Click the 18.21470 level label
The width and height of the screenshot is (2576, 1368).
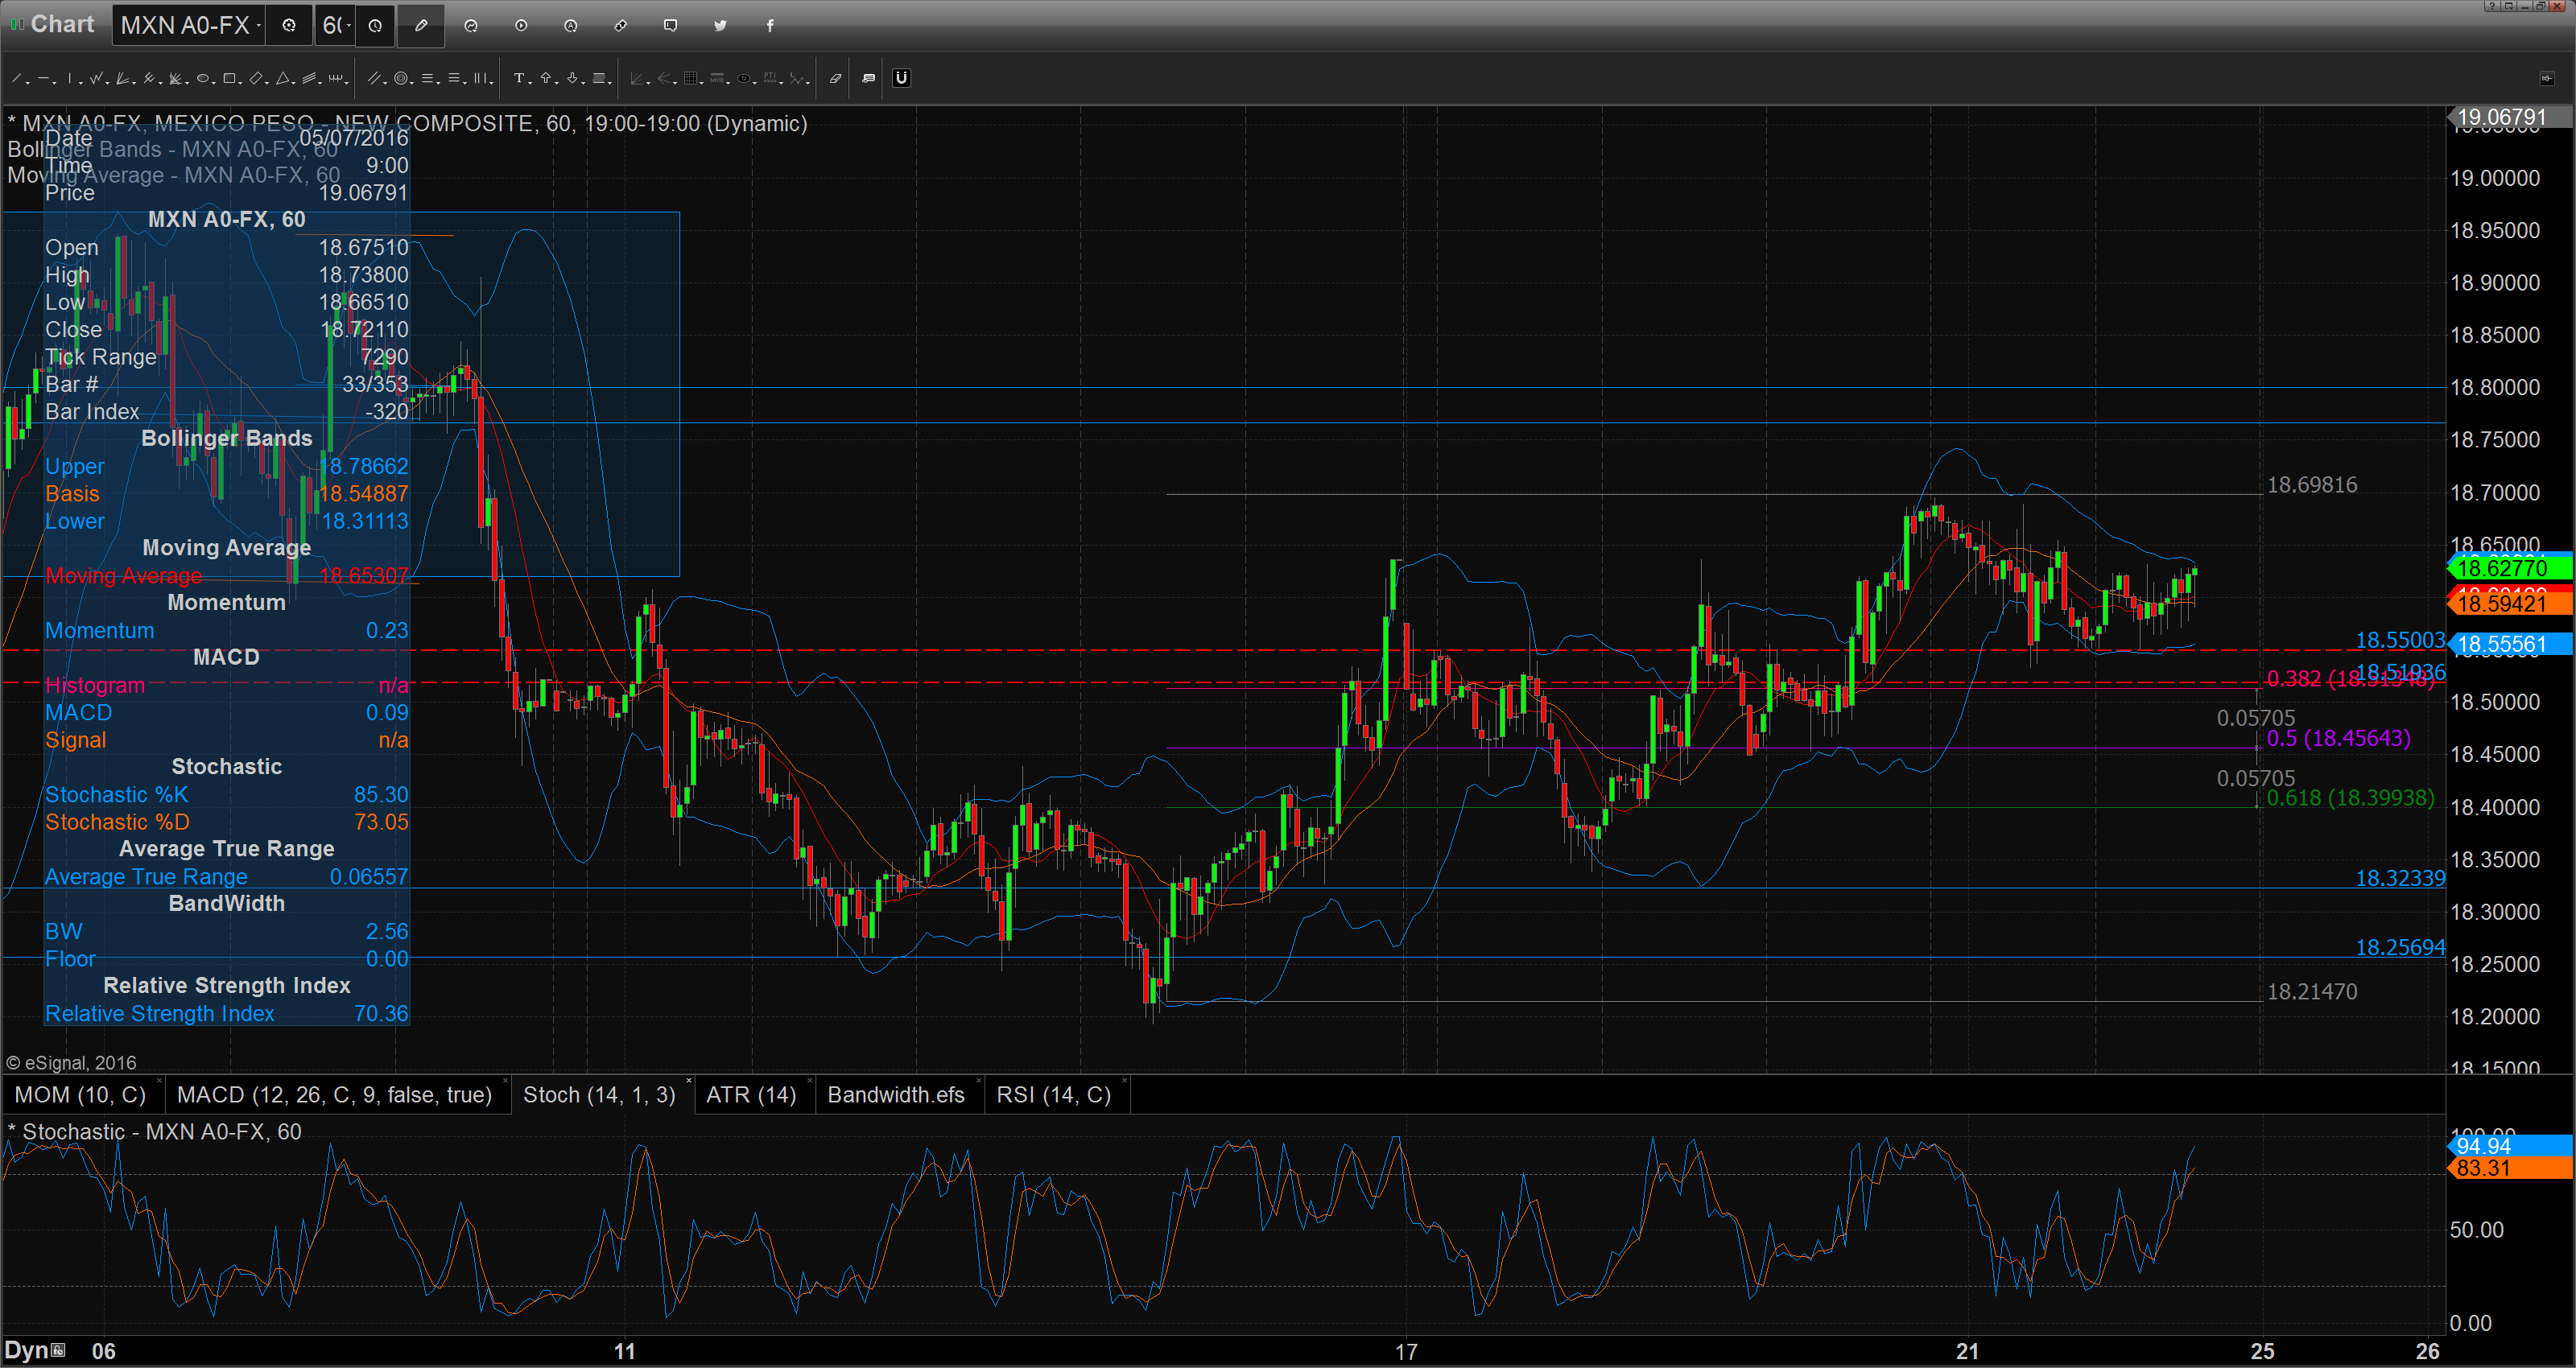(2311, 992)
